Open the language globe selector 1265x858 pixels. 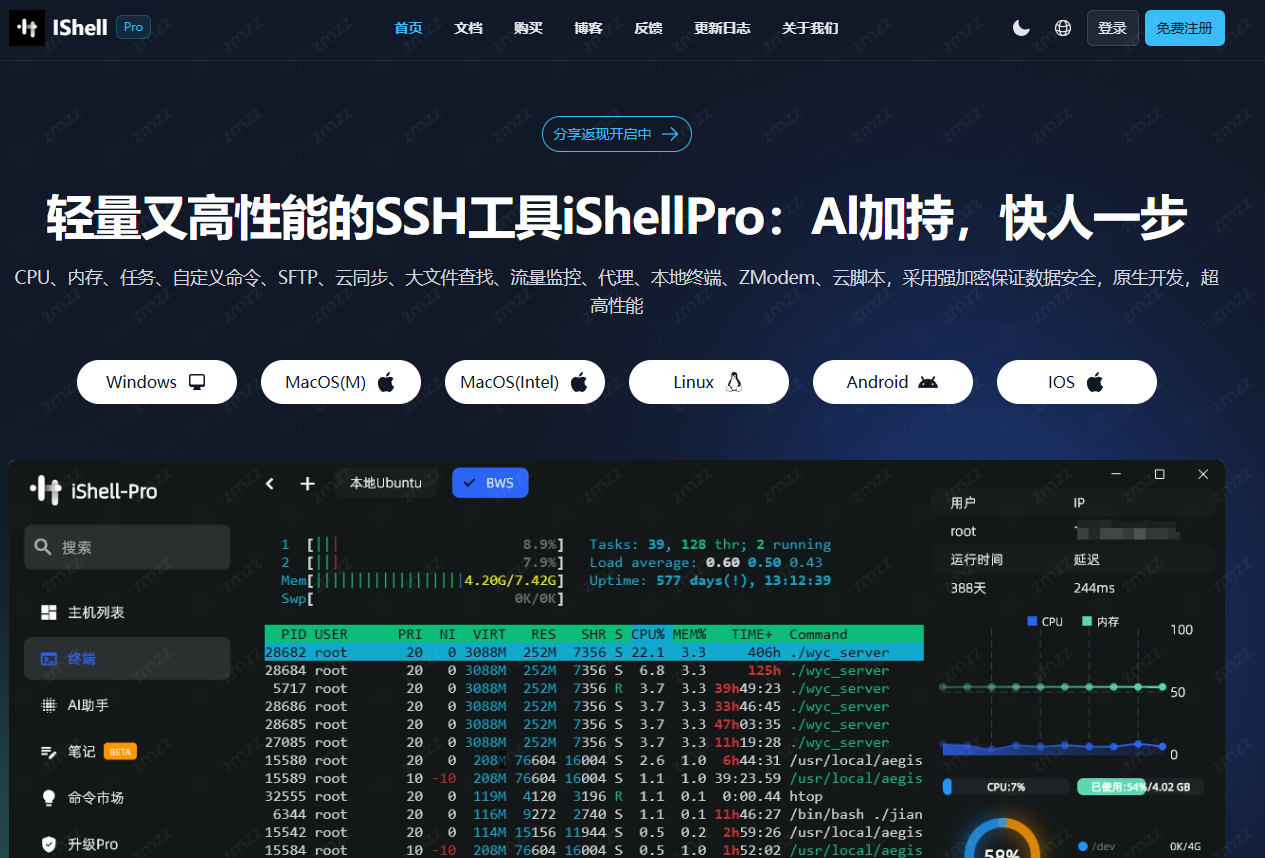click(1063, 28)
